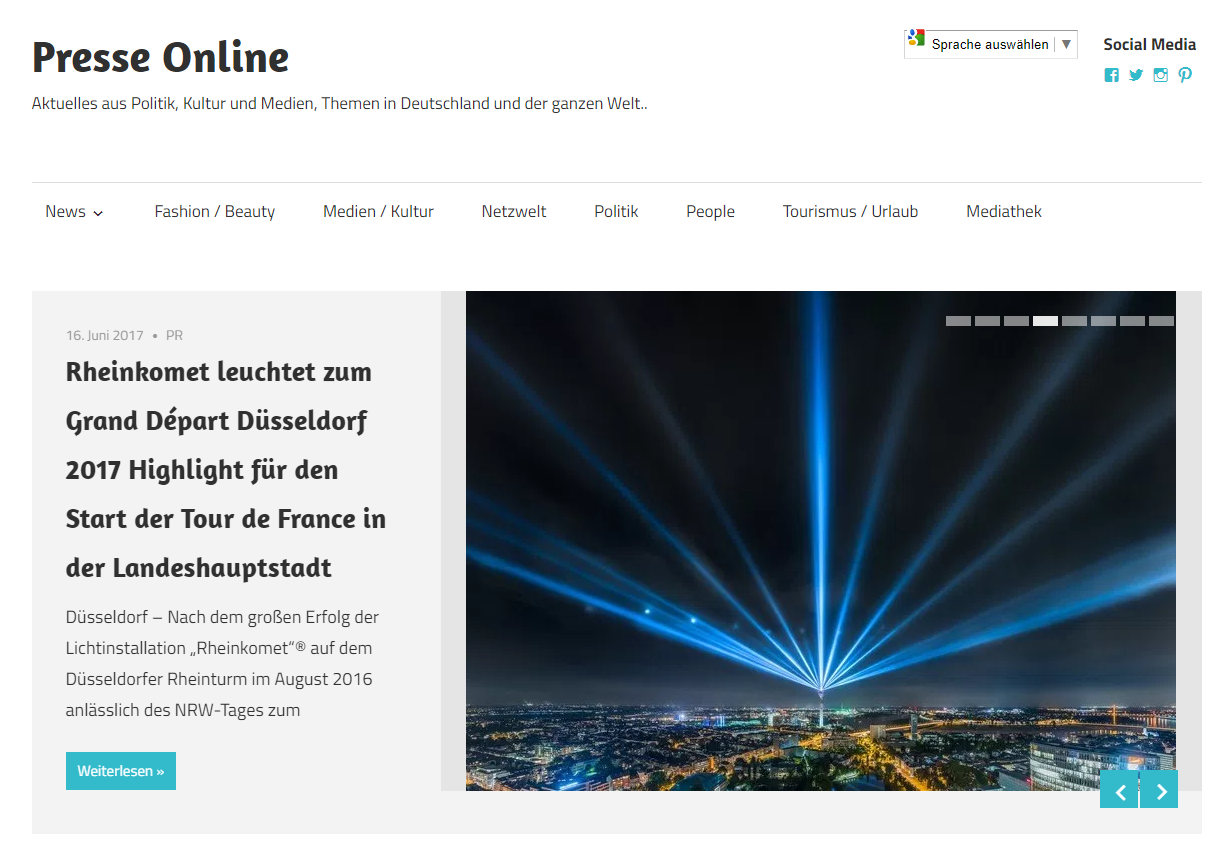Advance slider with the right arrow
The image size is (1212, 851).
[1159, 789]
